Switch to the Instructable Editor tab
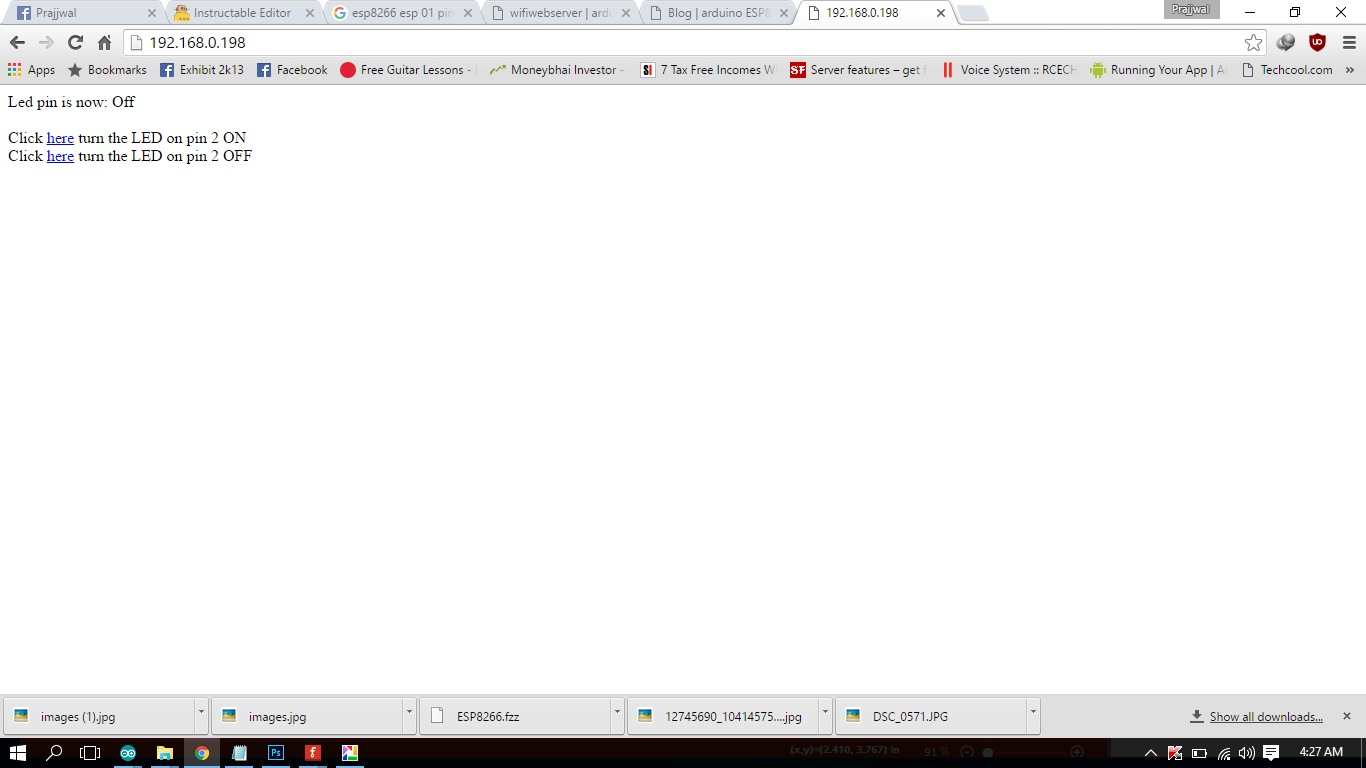The height and width of the screenshot is (768, 1366). click(242, 13)
